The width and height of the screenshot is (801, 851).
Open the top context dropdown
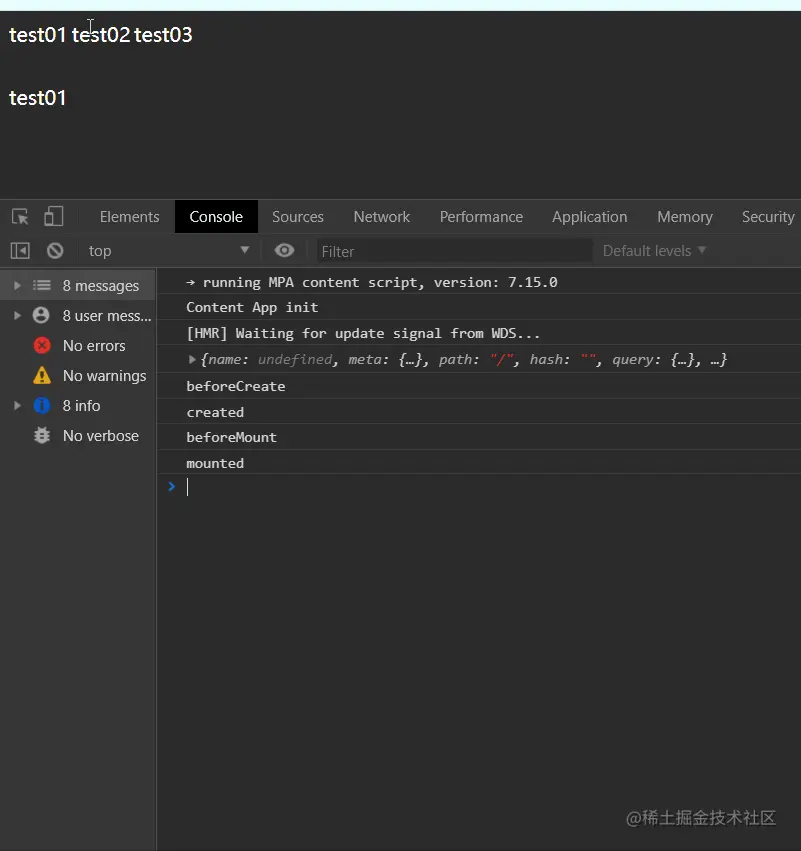click(169, 251)
